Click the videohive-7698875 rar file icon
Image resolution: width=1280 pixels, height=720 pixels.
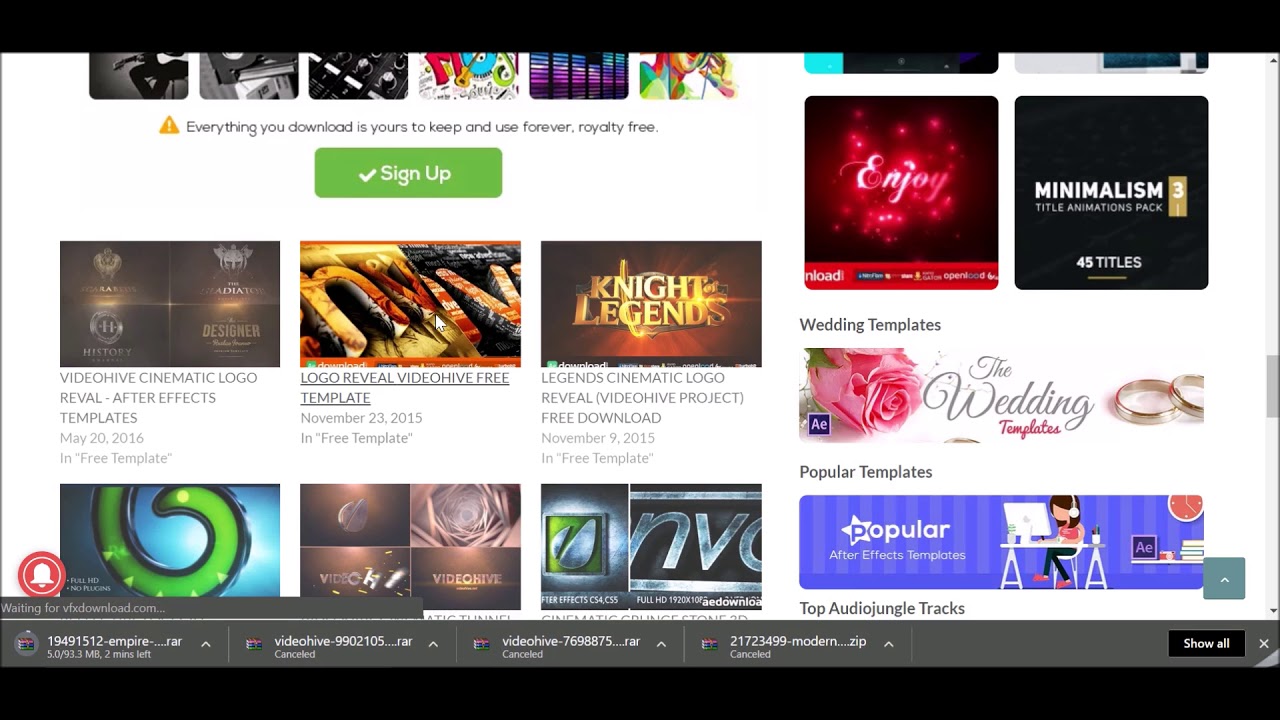(x=482, y=645)
